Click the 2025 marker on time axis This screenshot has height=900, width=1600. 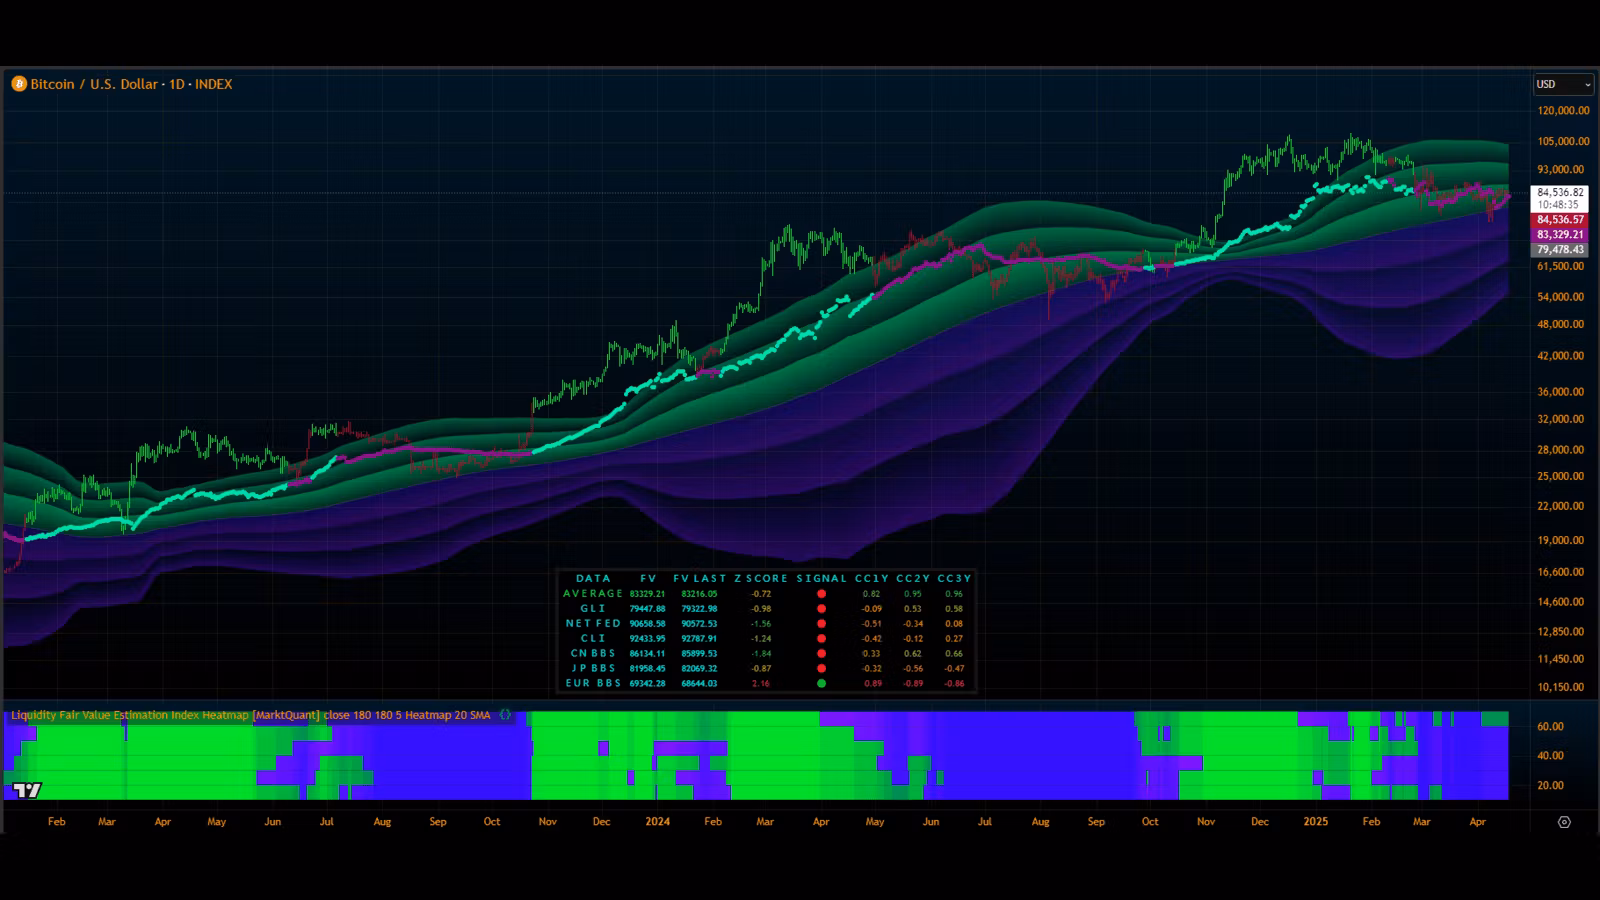tap(1315, 822)
